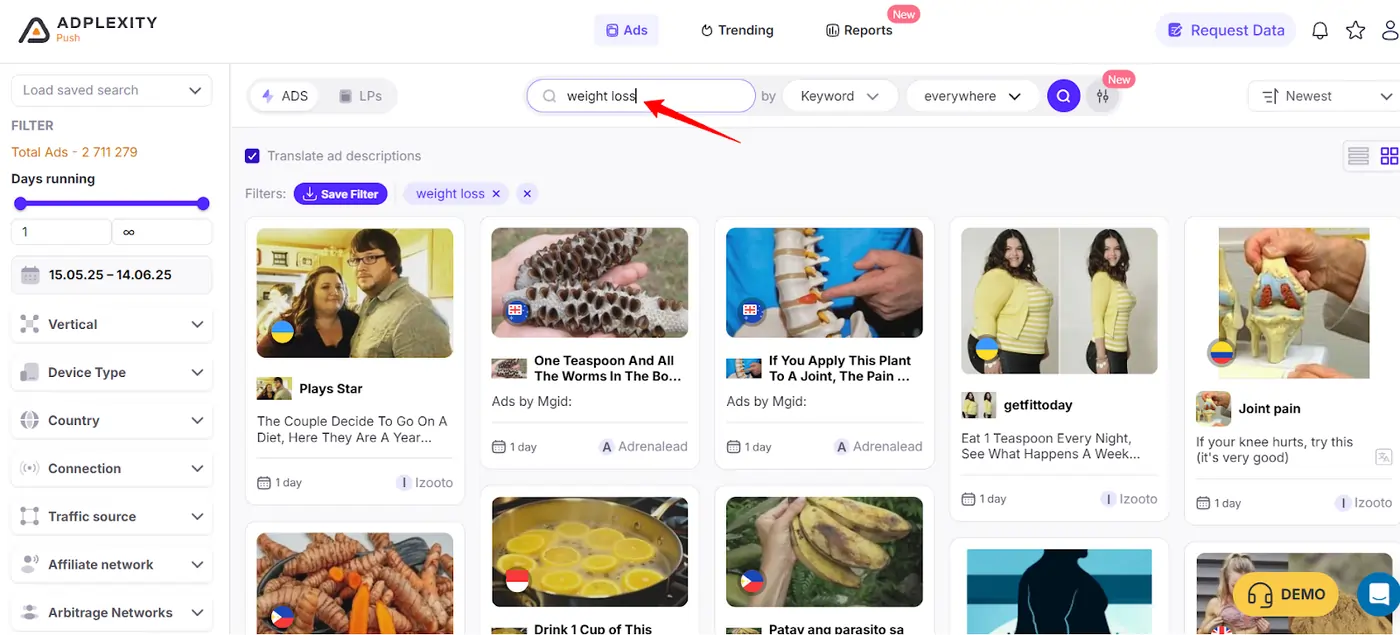Click the Plays Star advertiser avatar
Screen dimensions: 1400x635
[x=274, y=388]
